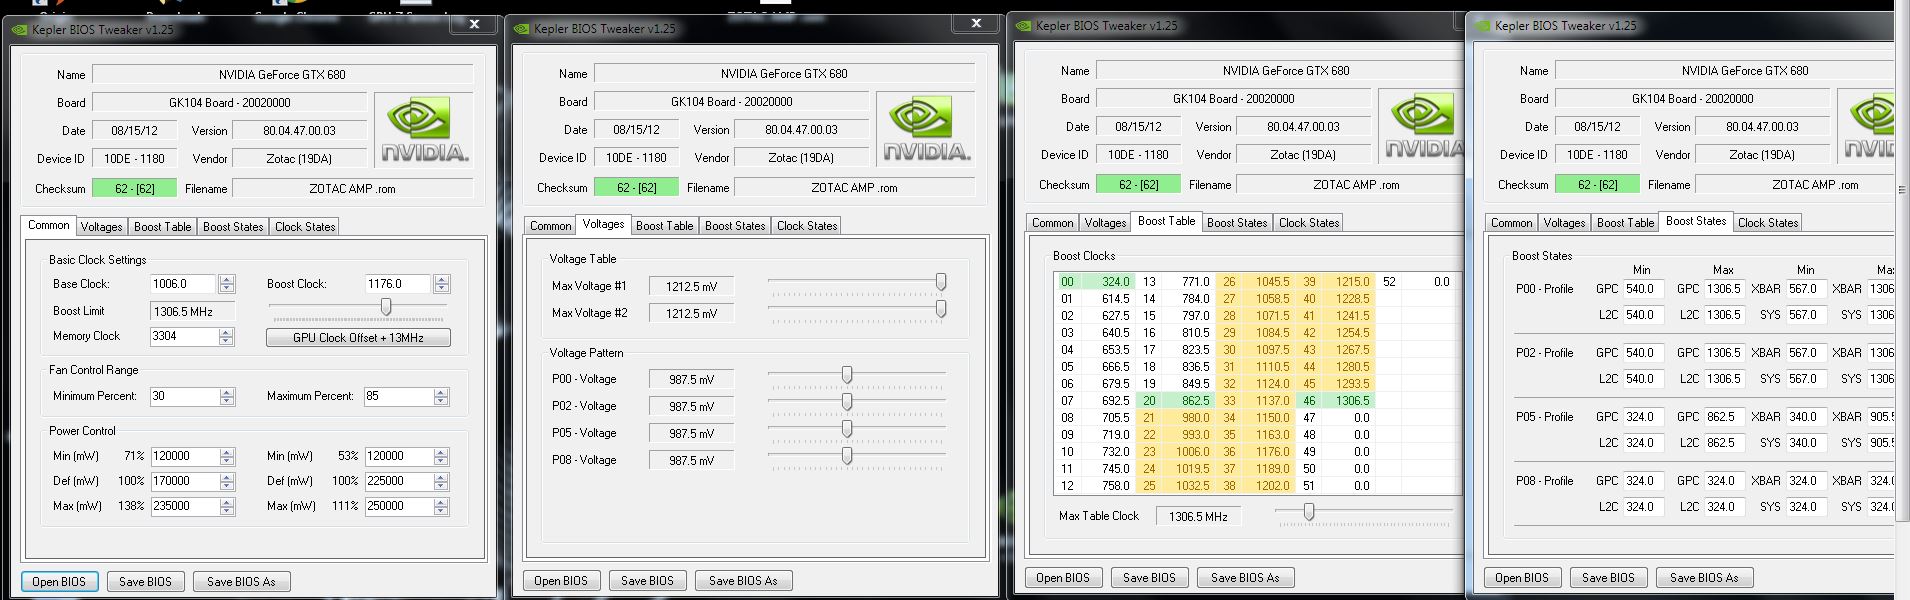Open Clock States tab in first window
The image size is (1910, 600).
305,227
